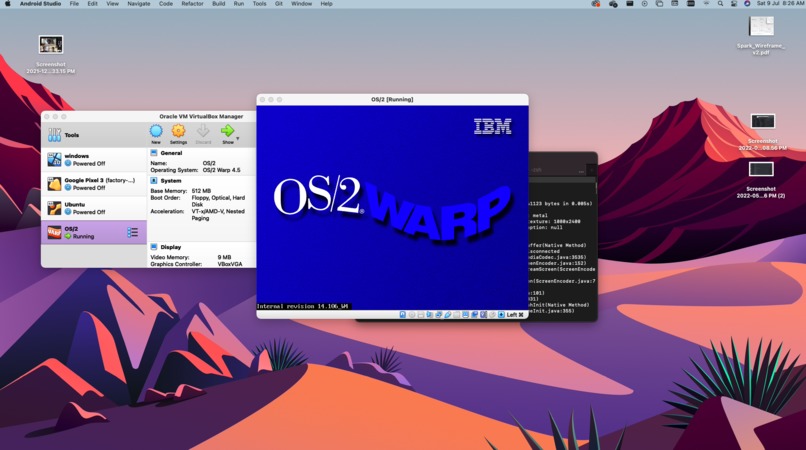
Task: Open the Android Studio app menu
Action: (40, 4)
